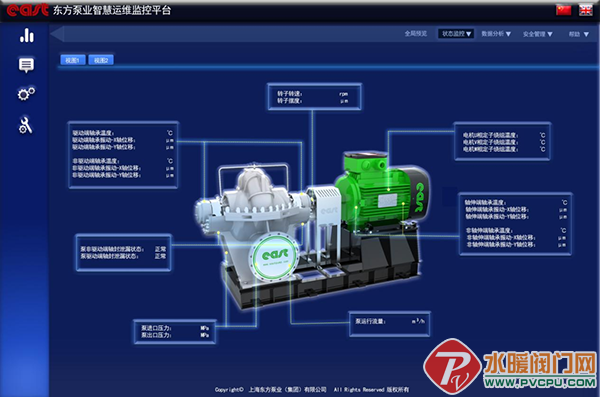This screenshot has width=600, height=397.
Task: Click the 转子转速 rpm reading
Action: (313, 93)
